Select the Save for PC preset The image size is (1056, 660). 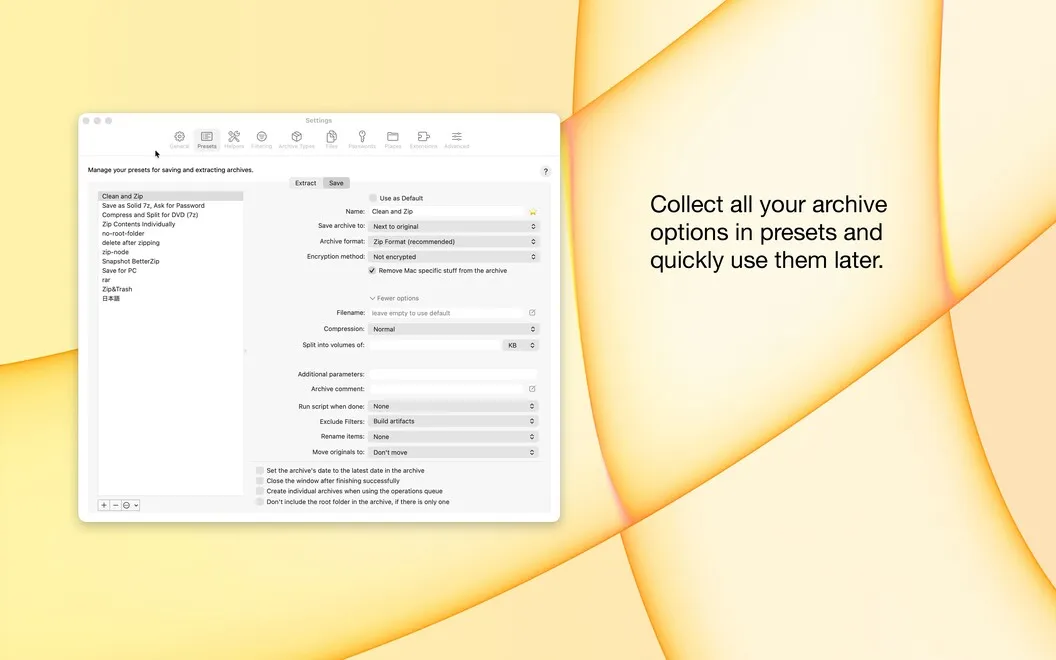[x=170, y=271]
